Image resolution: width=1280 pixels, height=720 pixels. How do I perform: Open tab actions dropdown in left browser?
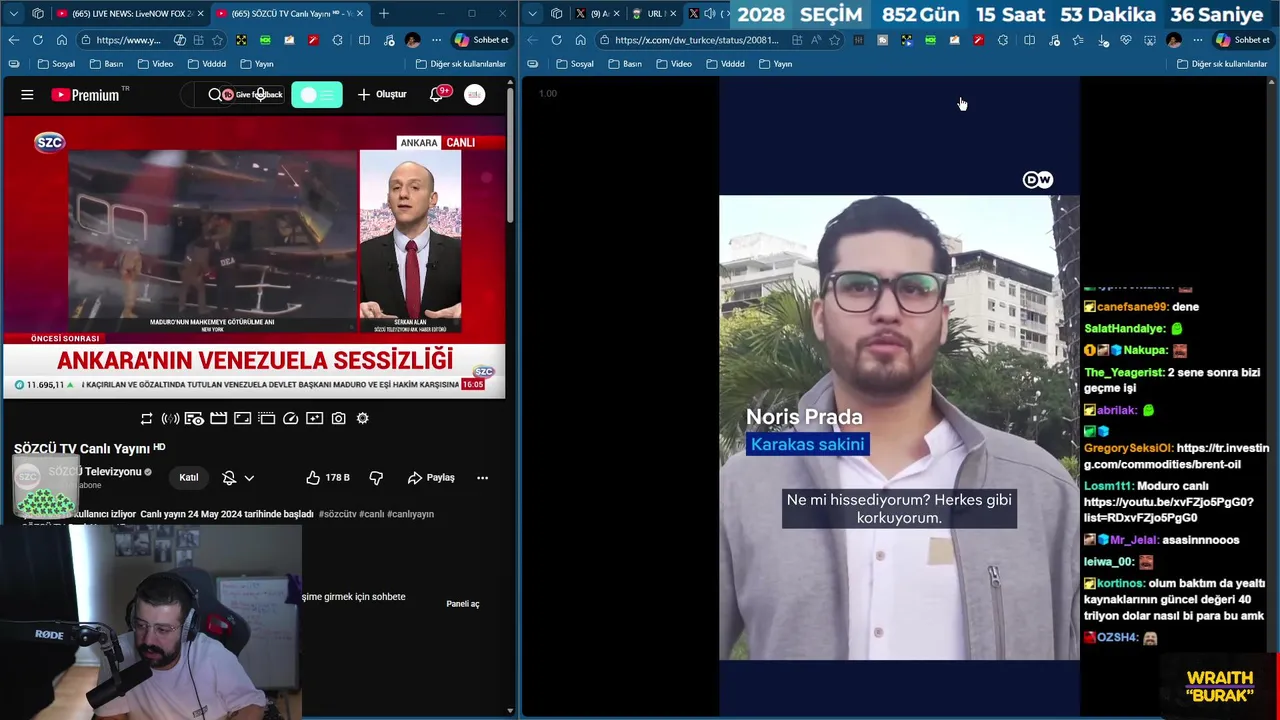[13, 13]
